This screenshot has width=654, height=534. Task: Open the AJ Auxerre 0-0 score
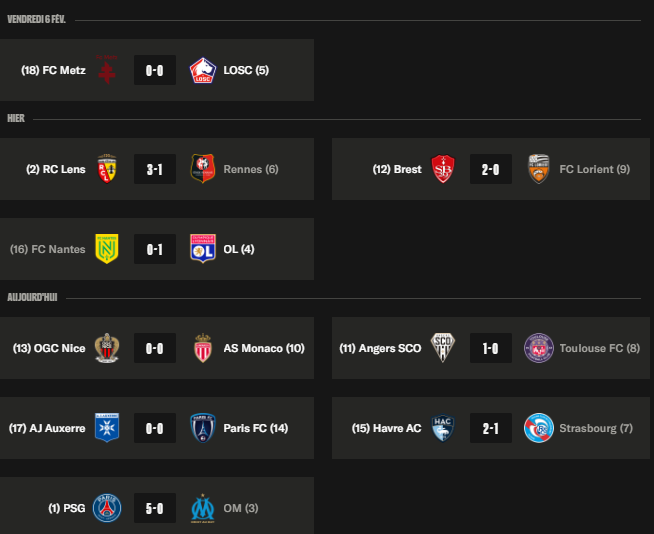155,428
